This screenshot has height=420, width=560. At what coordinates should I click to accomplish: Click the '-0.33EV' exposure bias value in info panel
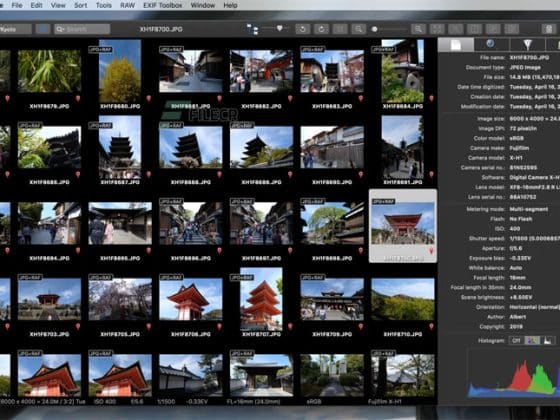point(520,258)
